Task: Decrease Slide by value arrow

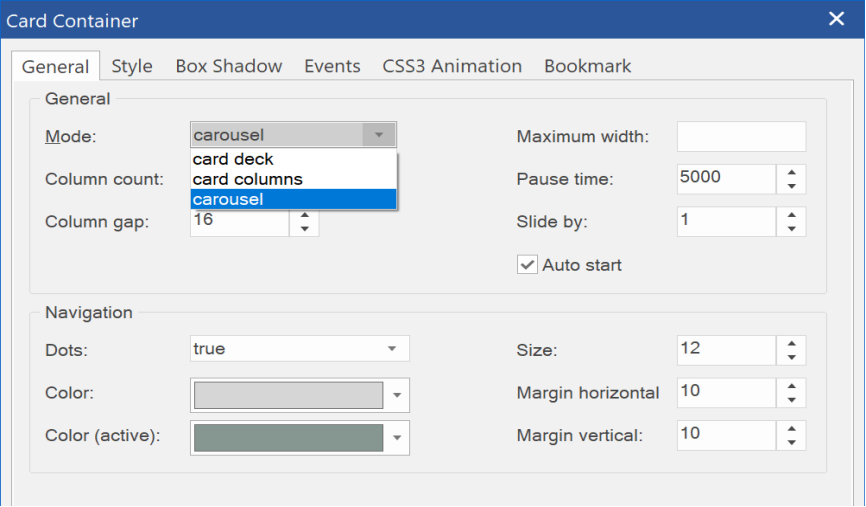Action: (x=791, y=229)
